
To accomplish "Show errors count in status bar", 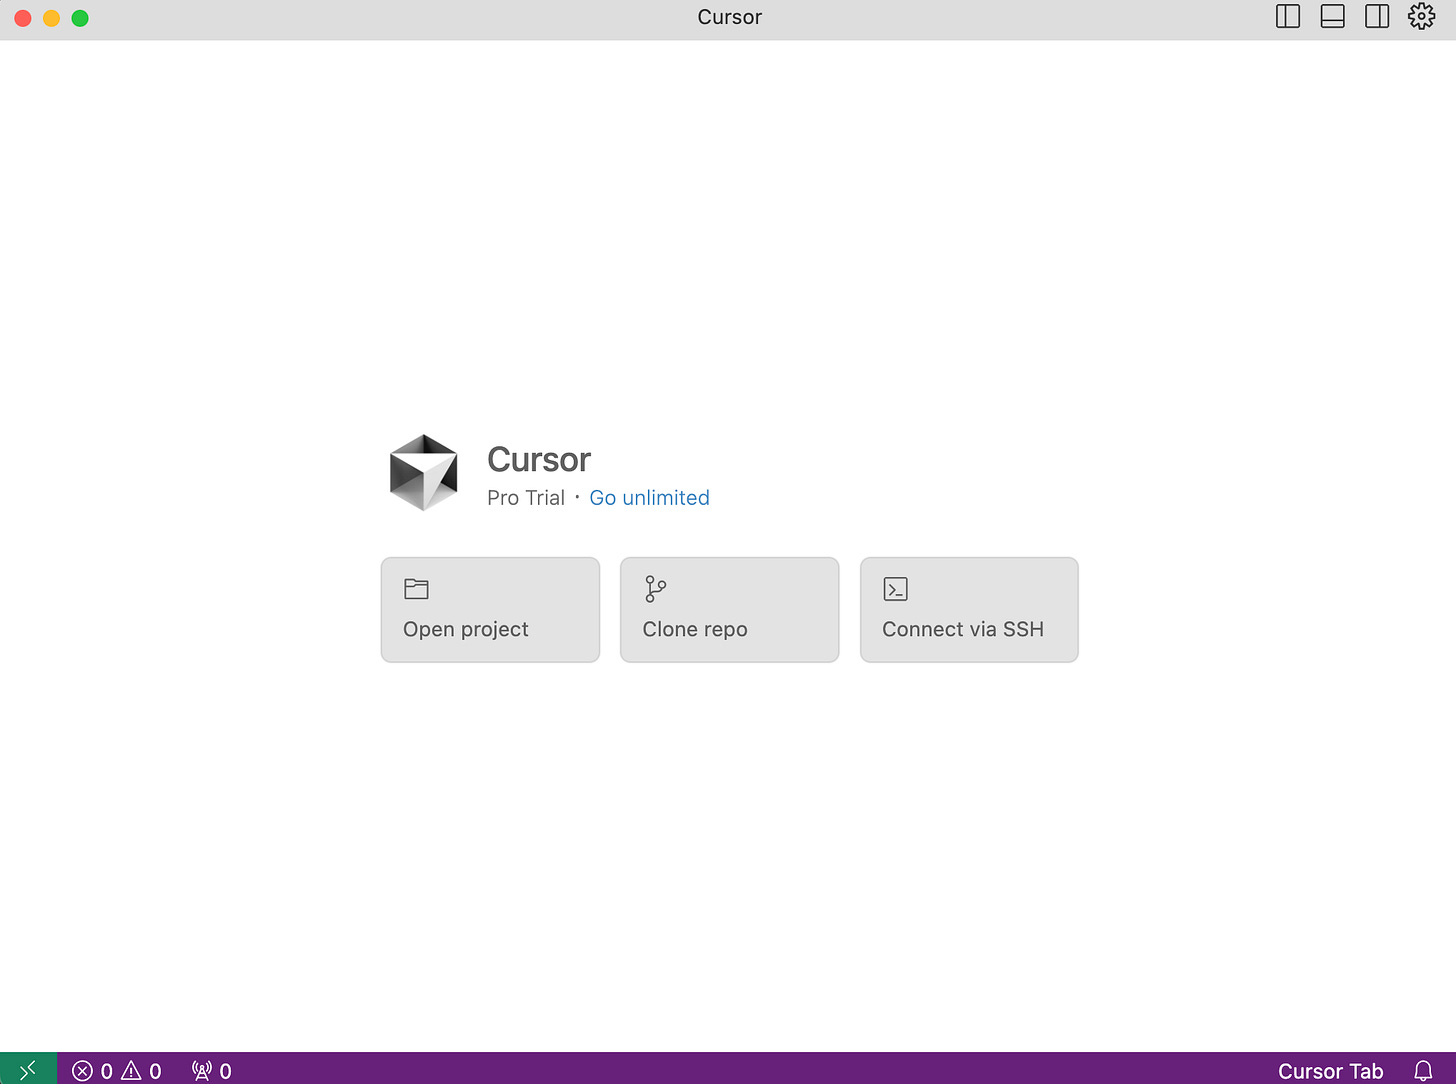I will pyautogui.click(x=92, y=1071).
